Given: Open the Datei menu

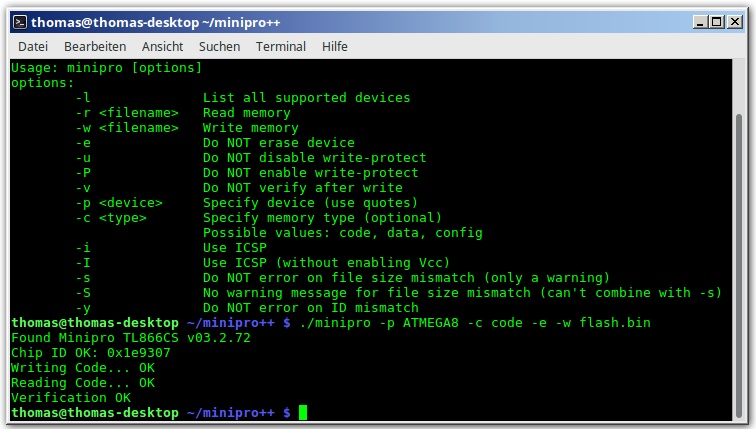Looking at the screenshot, I should pos(33,47).
